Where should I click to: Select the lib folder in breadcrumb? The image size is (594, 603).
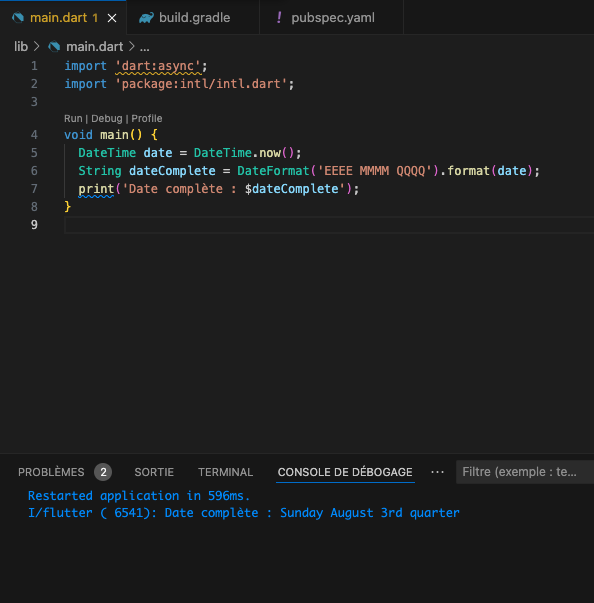pos(21,47)
